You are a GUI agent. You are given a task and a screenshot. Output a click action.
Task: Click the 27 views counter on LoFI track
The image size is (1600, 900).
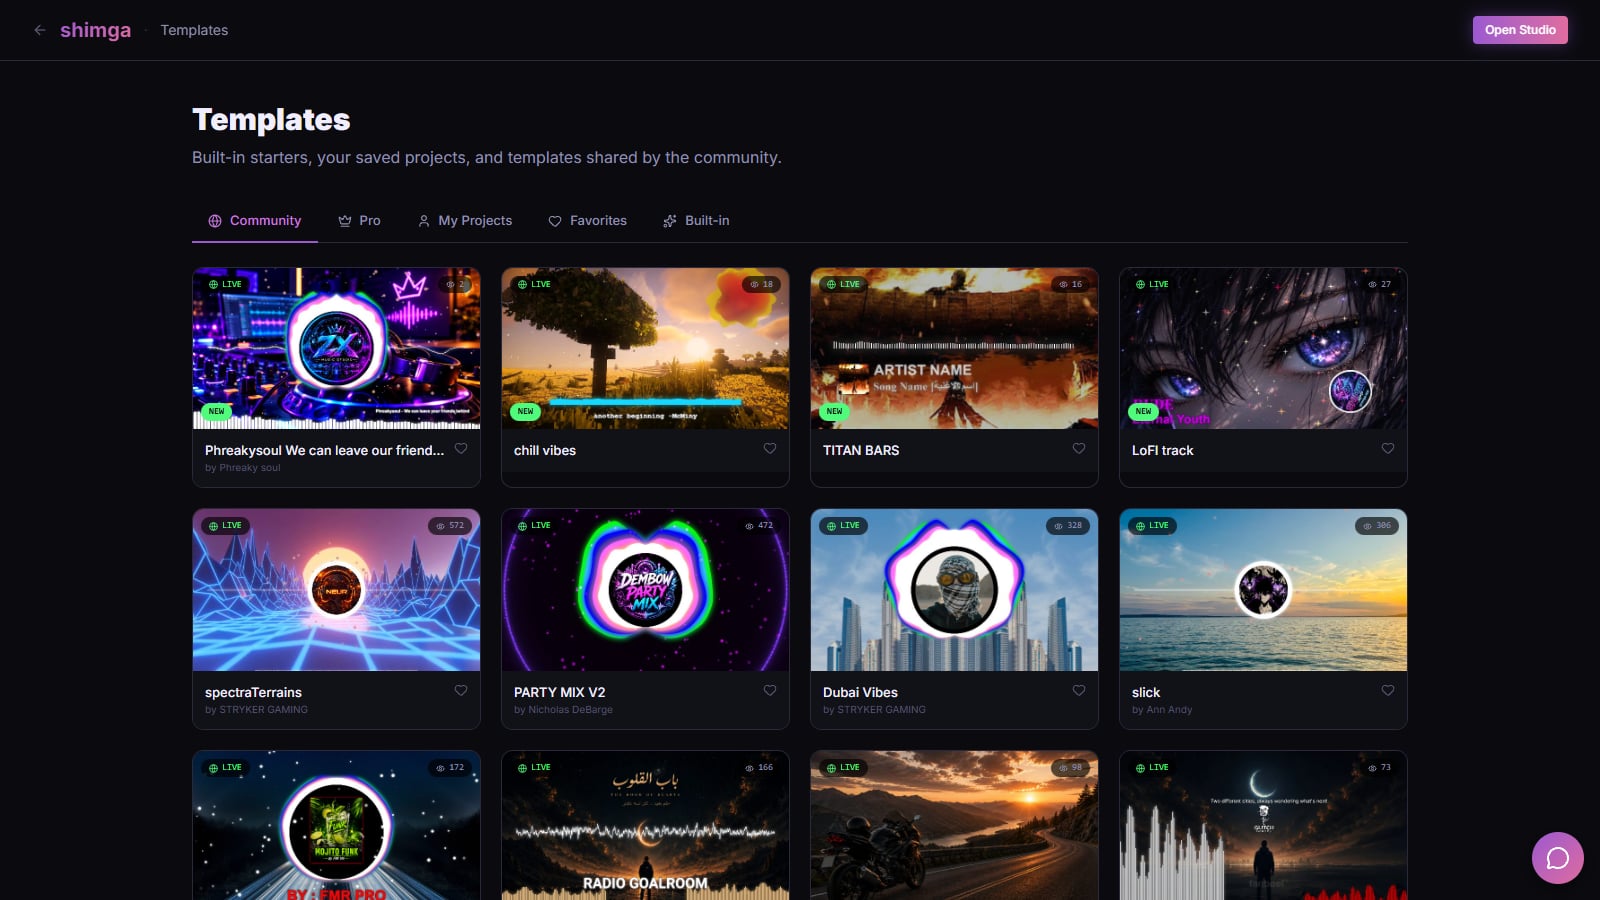click(x=1379, y=284)
